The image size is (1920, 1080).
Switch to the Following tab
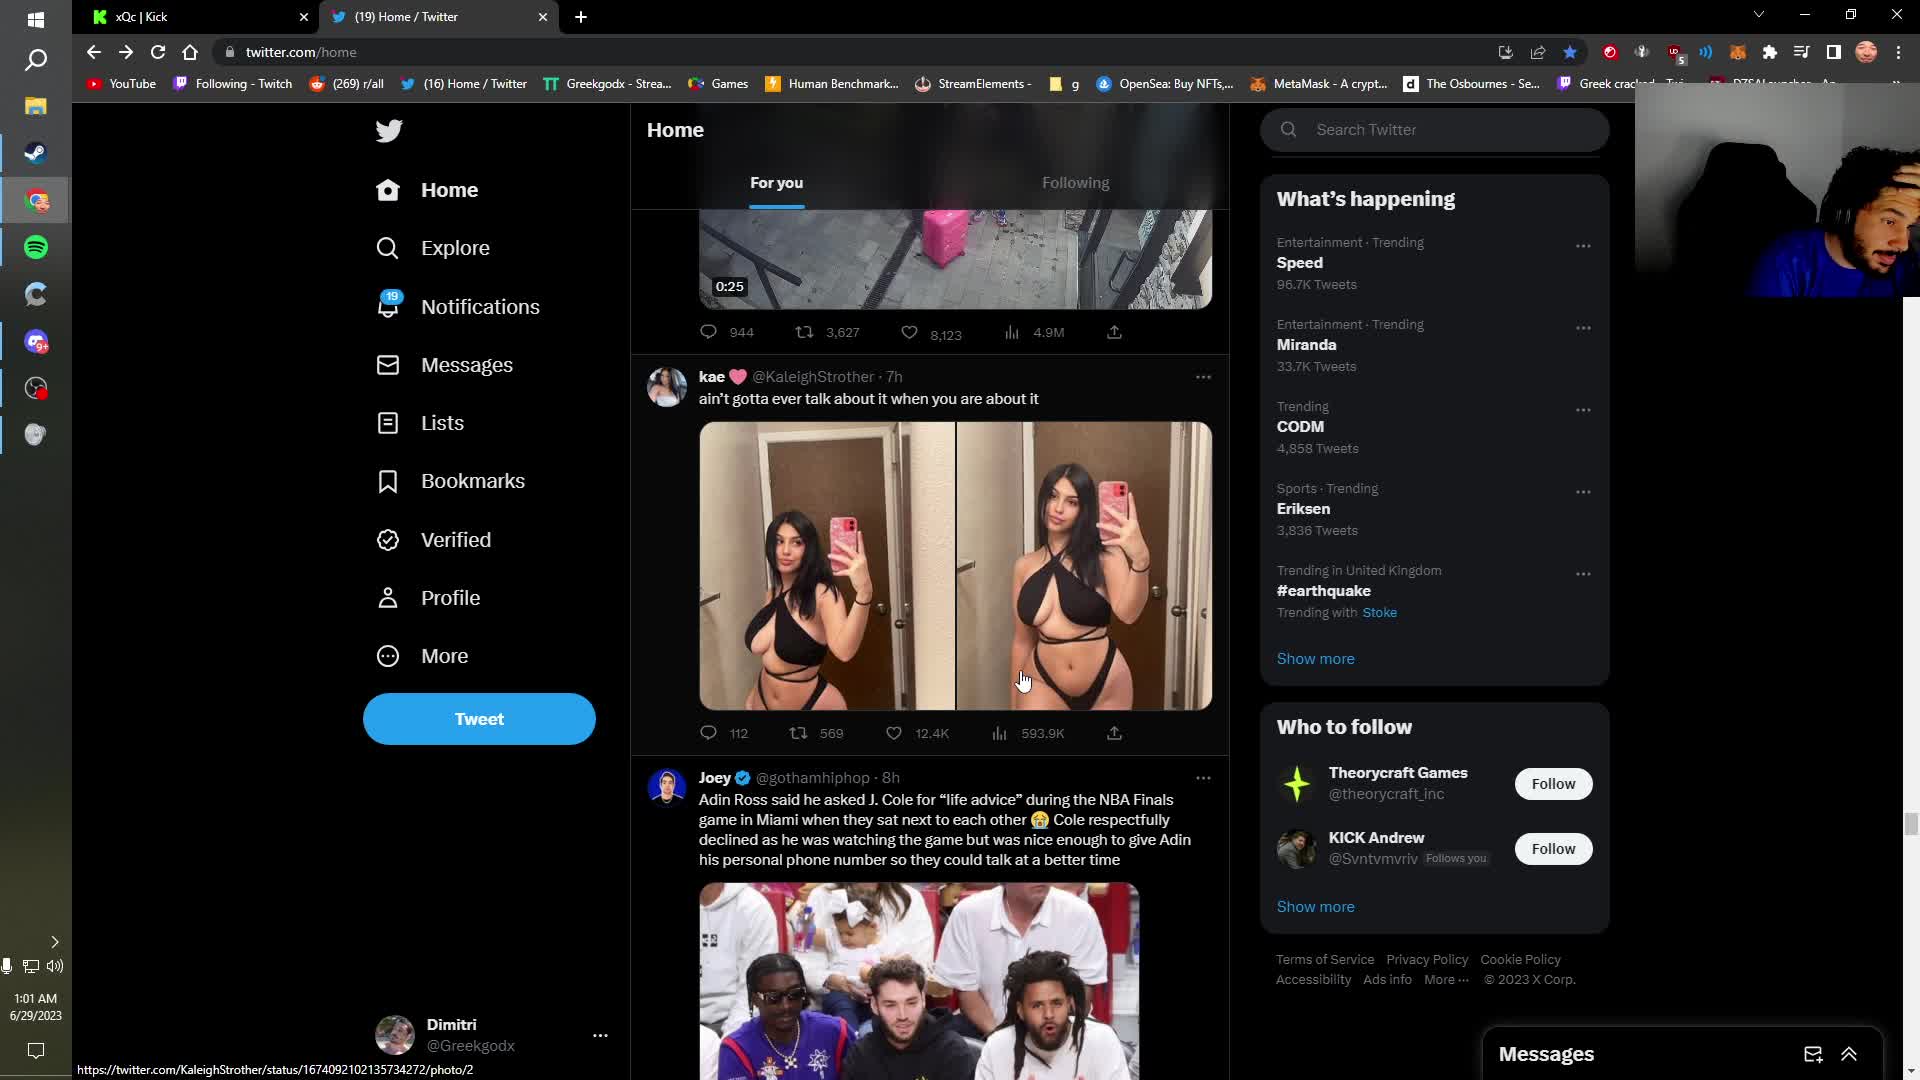tap(1075, 183)
